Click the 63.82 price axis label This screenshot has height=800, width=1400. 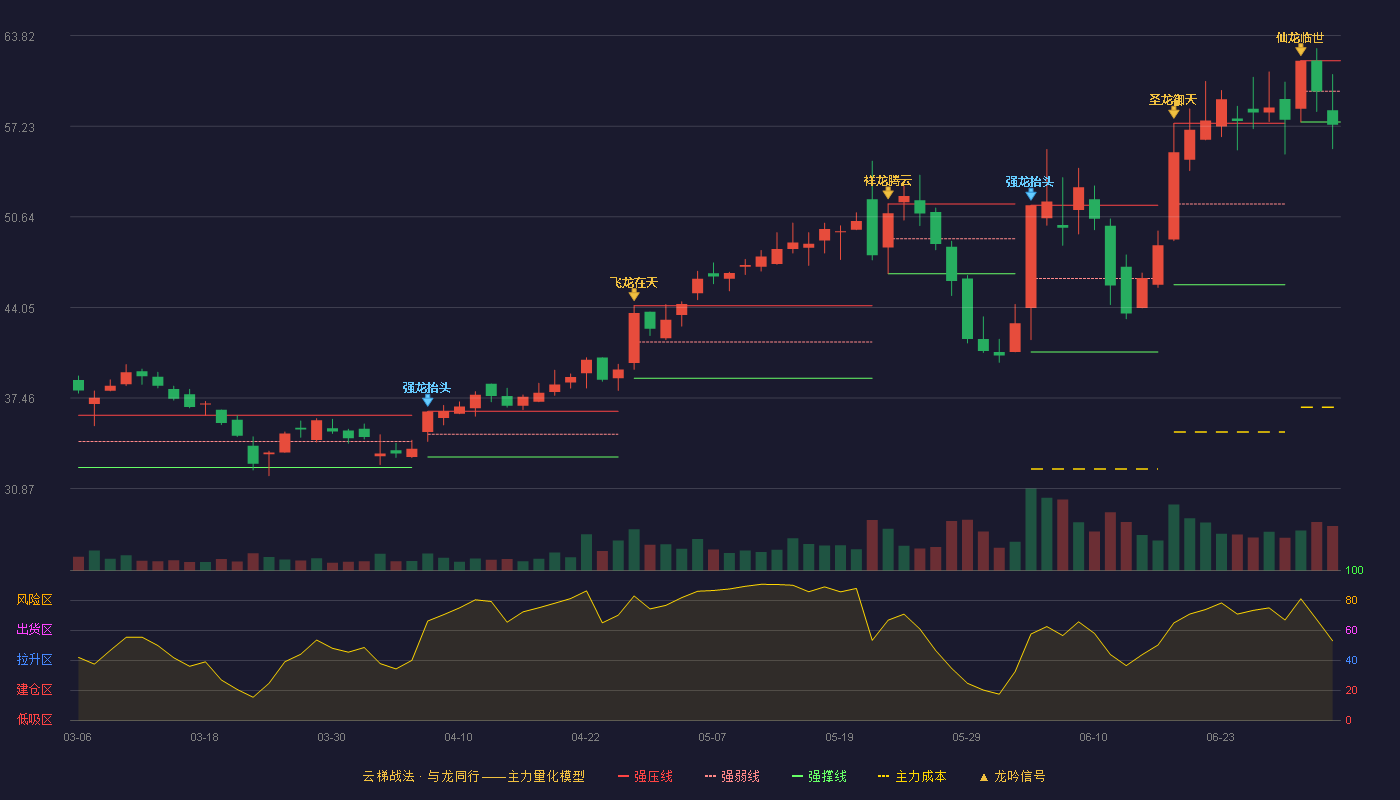coord(20,36)
